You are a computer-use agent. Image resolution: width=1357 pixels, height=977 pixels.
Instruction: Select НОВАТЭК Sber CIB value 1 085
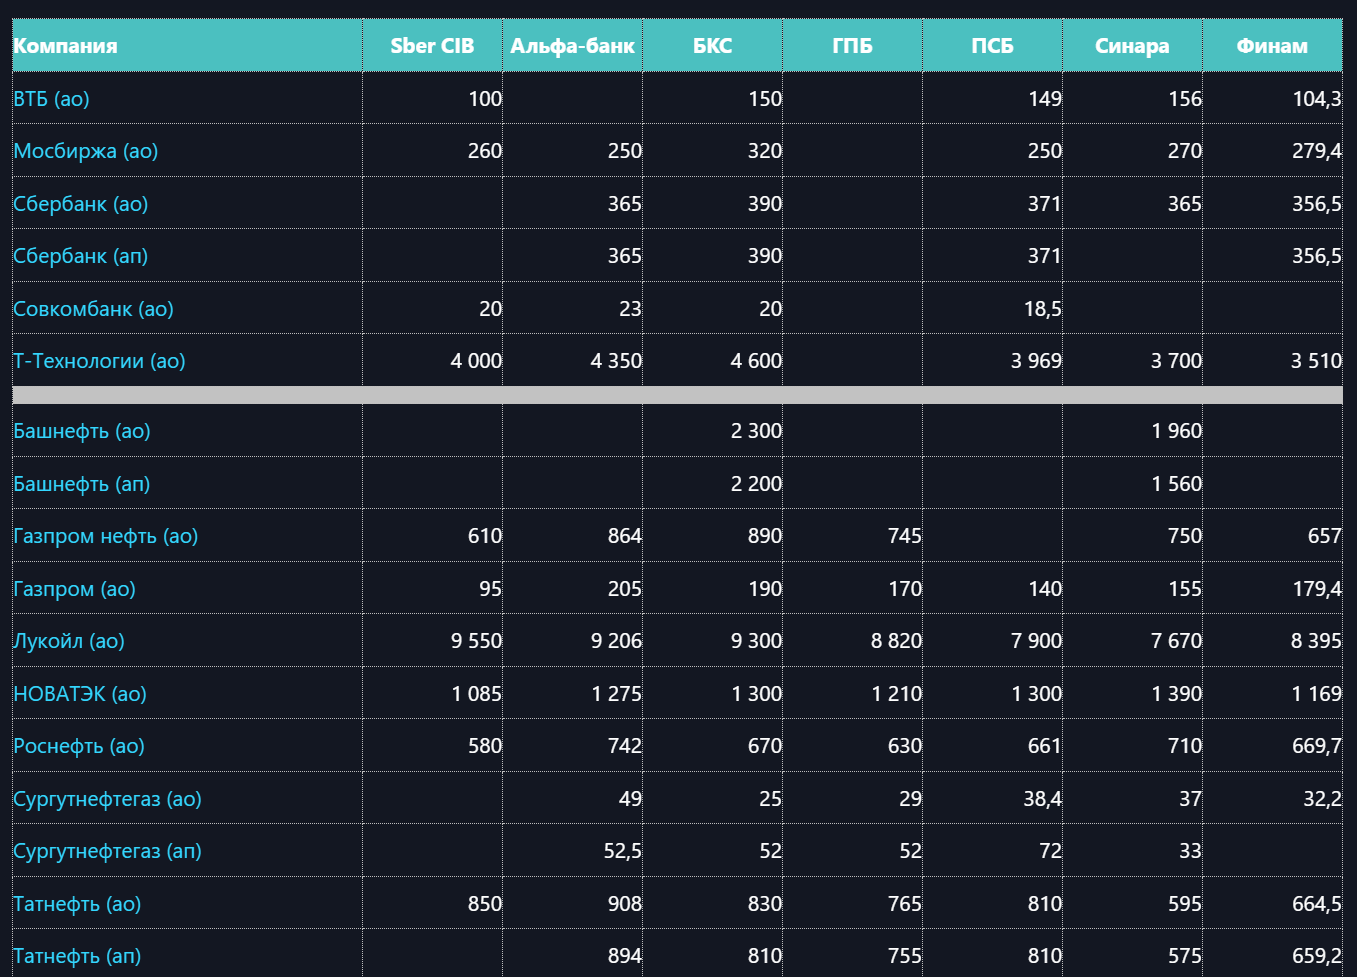click(x=477, y=694)
